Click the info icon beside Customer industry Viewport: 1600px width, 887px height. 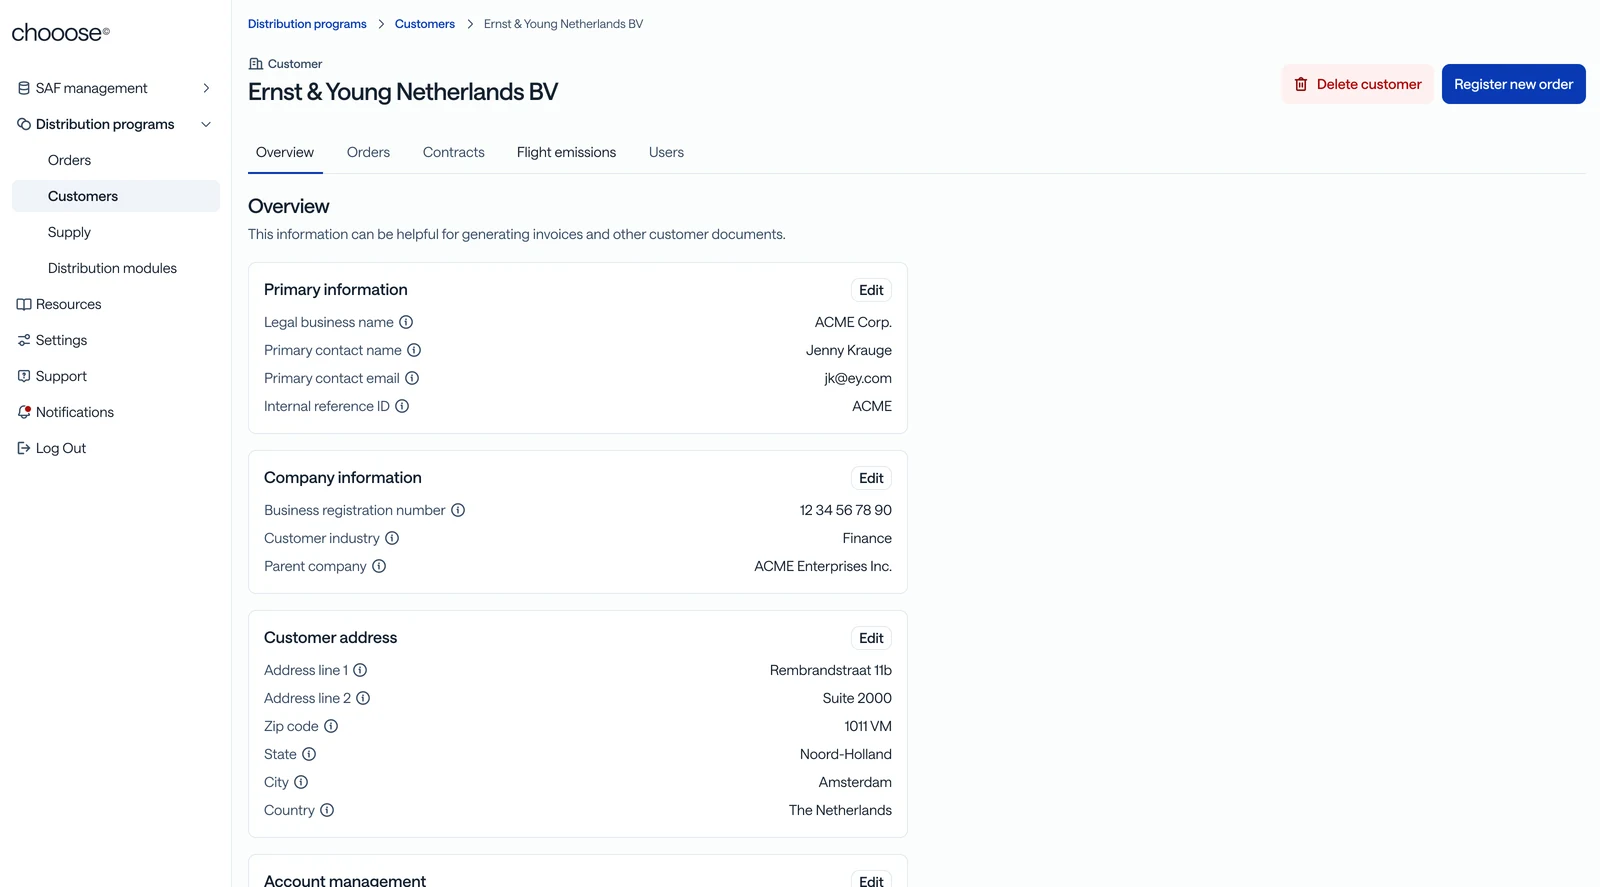click(392, 538)
